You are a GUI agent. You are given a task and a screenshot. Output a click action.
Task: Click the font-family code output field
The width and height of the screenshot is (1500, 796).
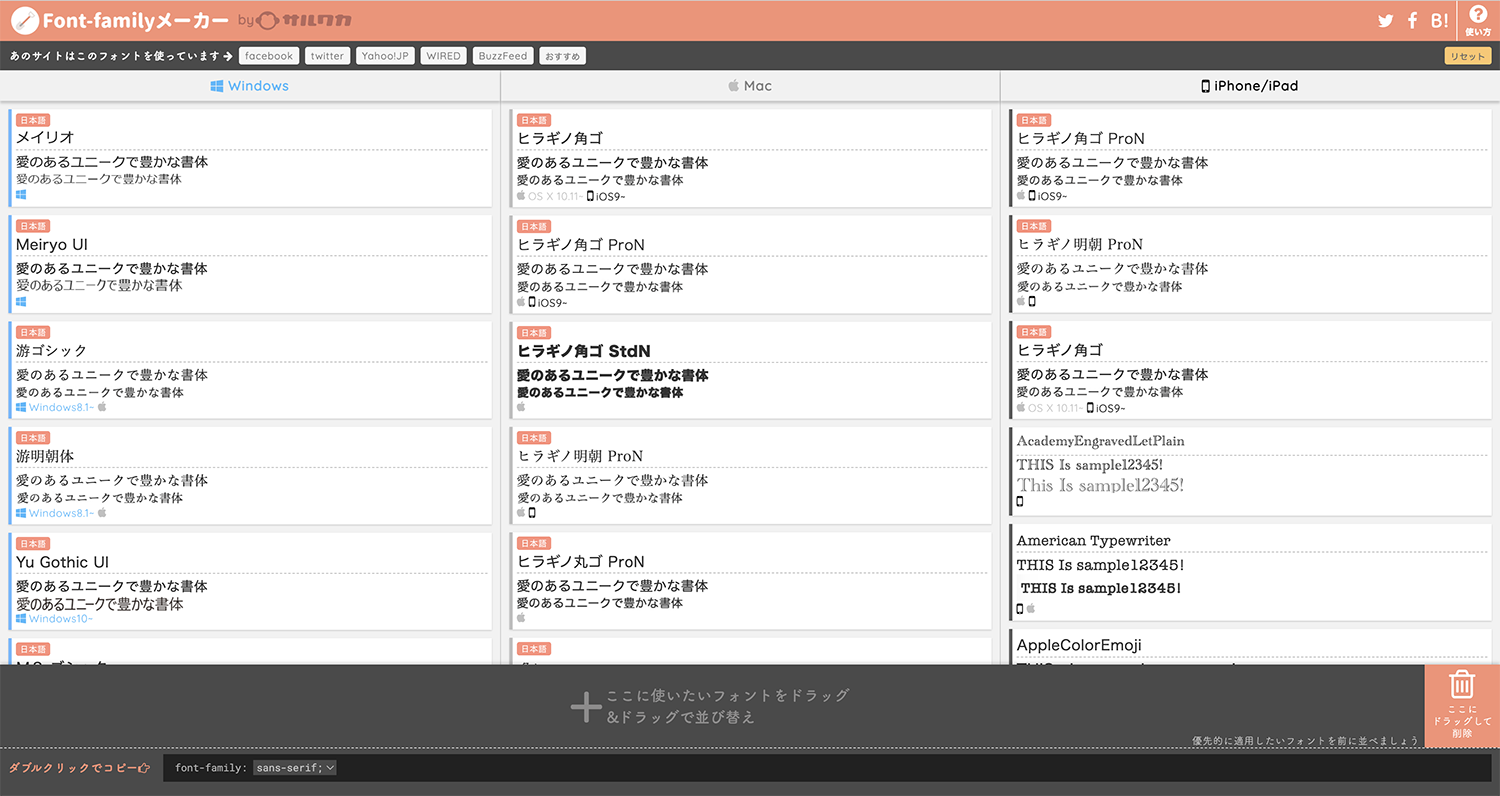click(x=826, y=768)
